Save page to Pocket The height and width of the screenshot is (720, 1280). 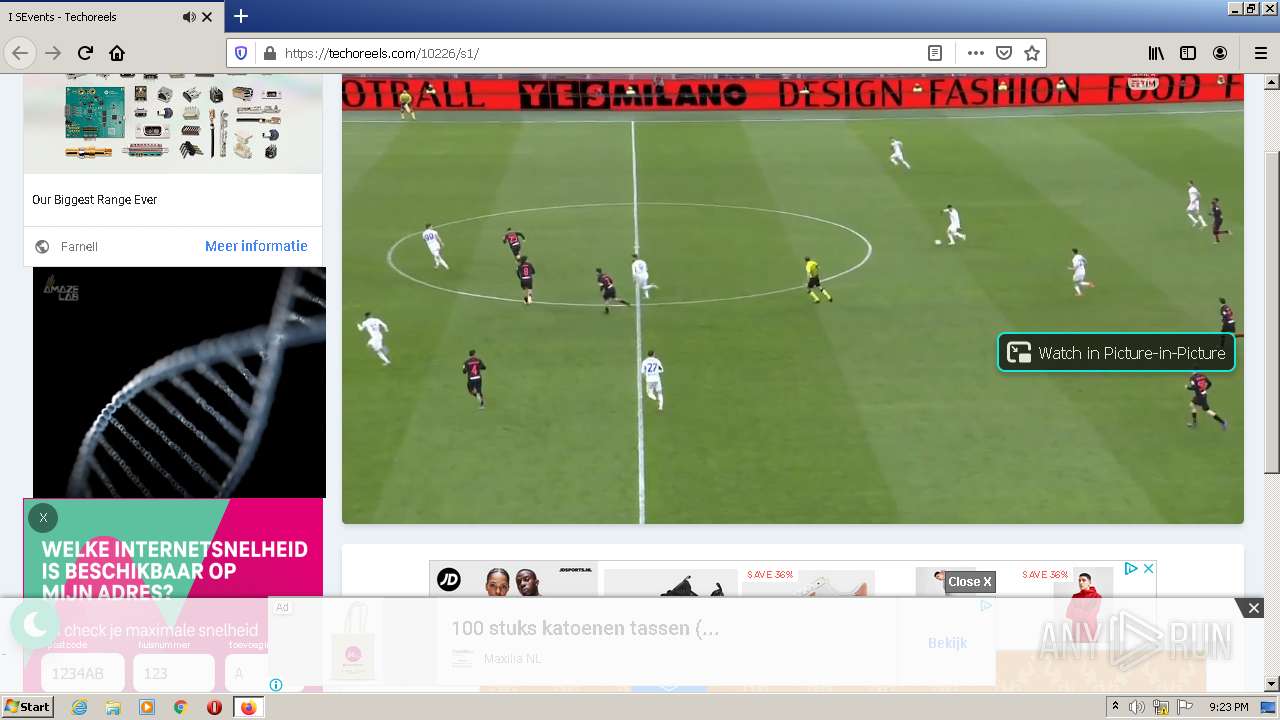pyautogui.click(x=1004, y=53)
